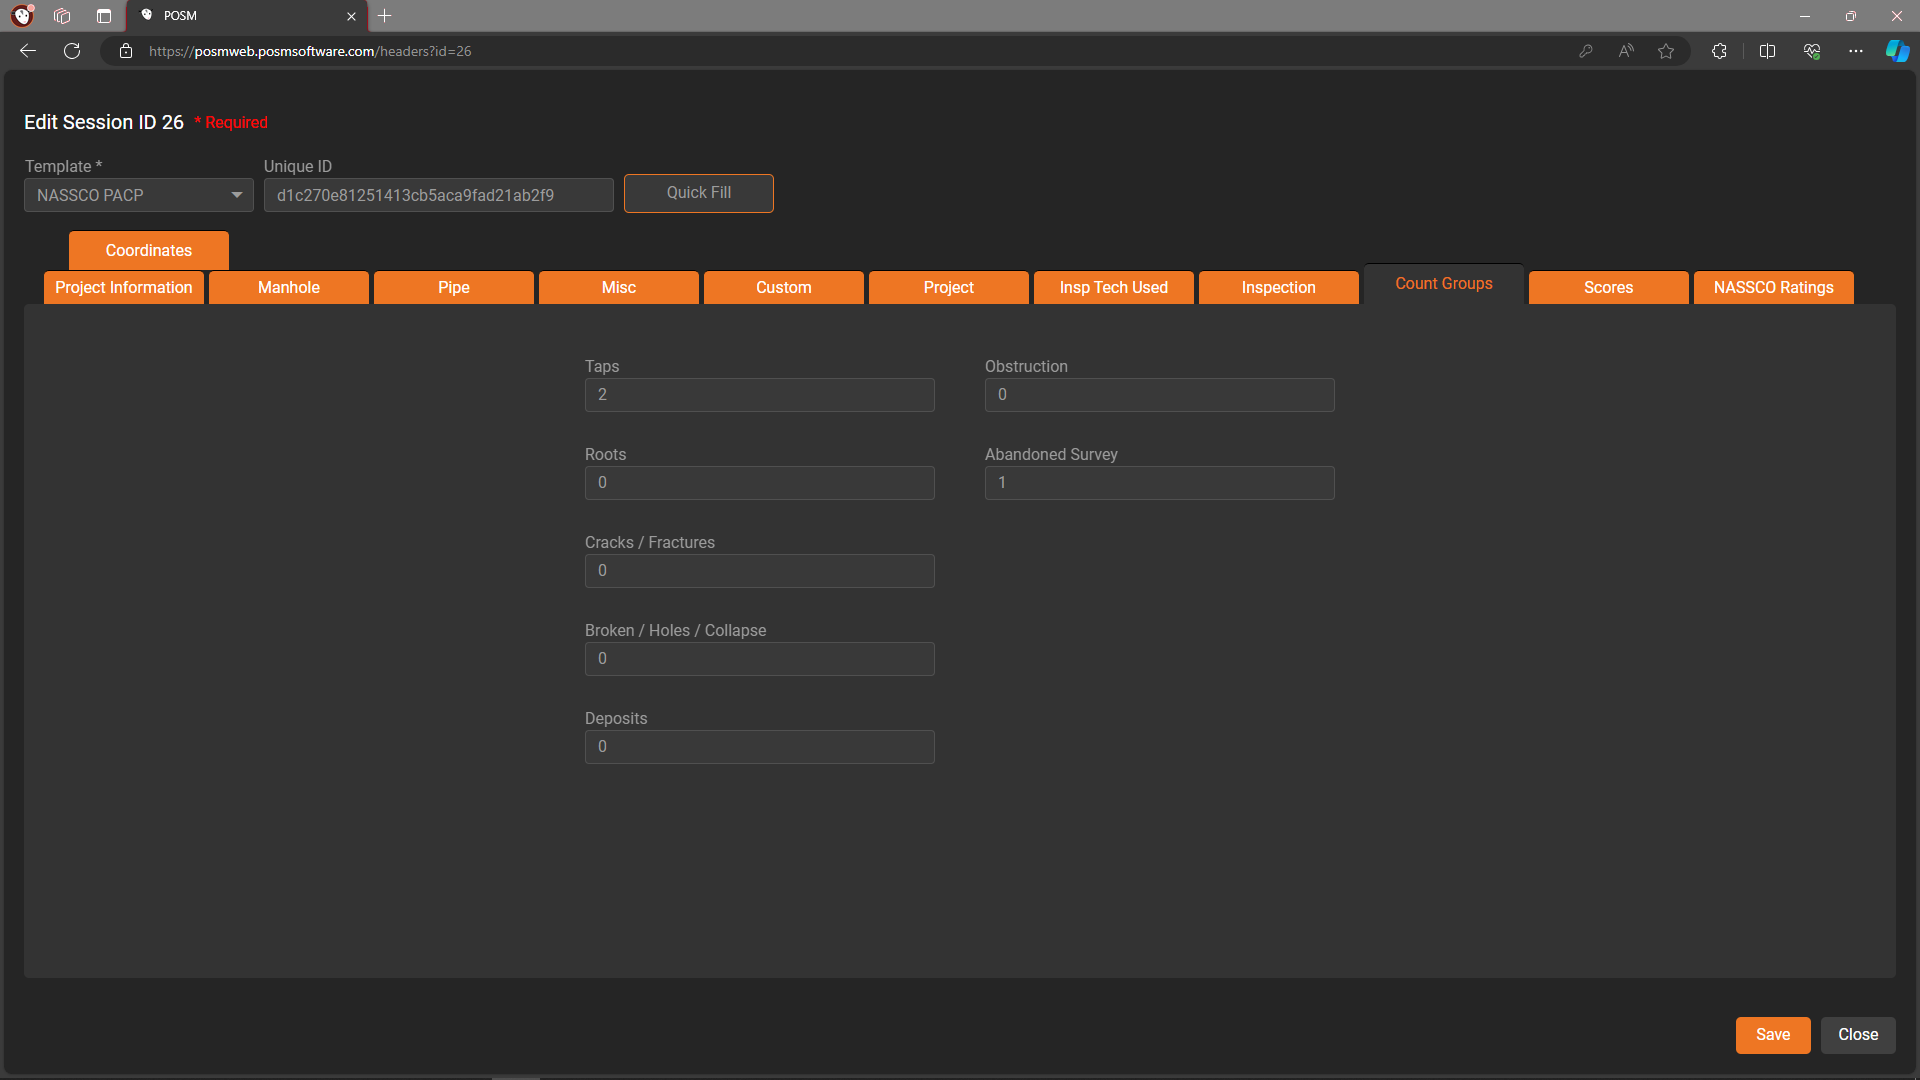Open the Manhole tab

(x=289, y=288)
